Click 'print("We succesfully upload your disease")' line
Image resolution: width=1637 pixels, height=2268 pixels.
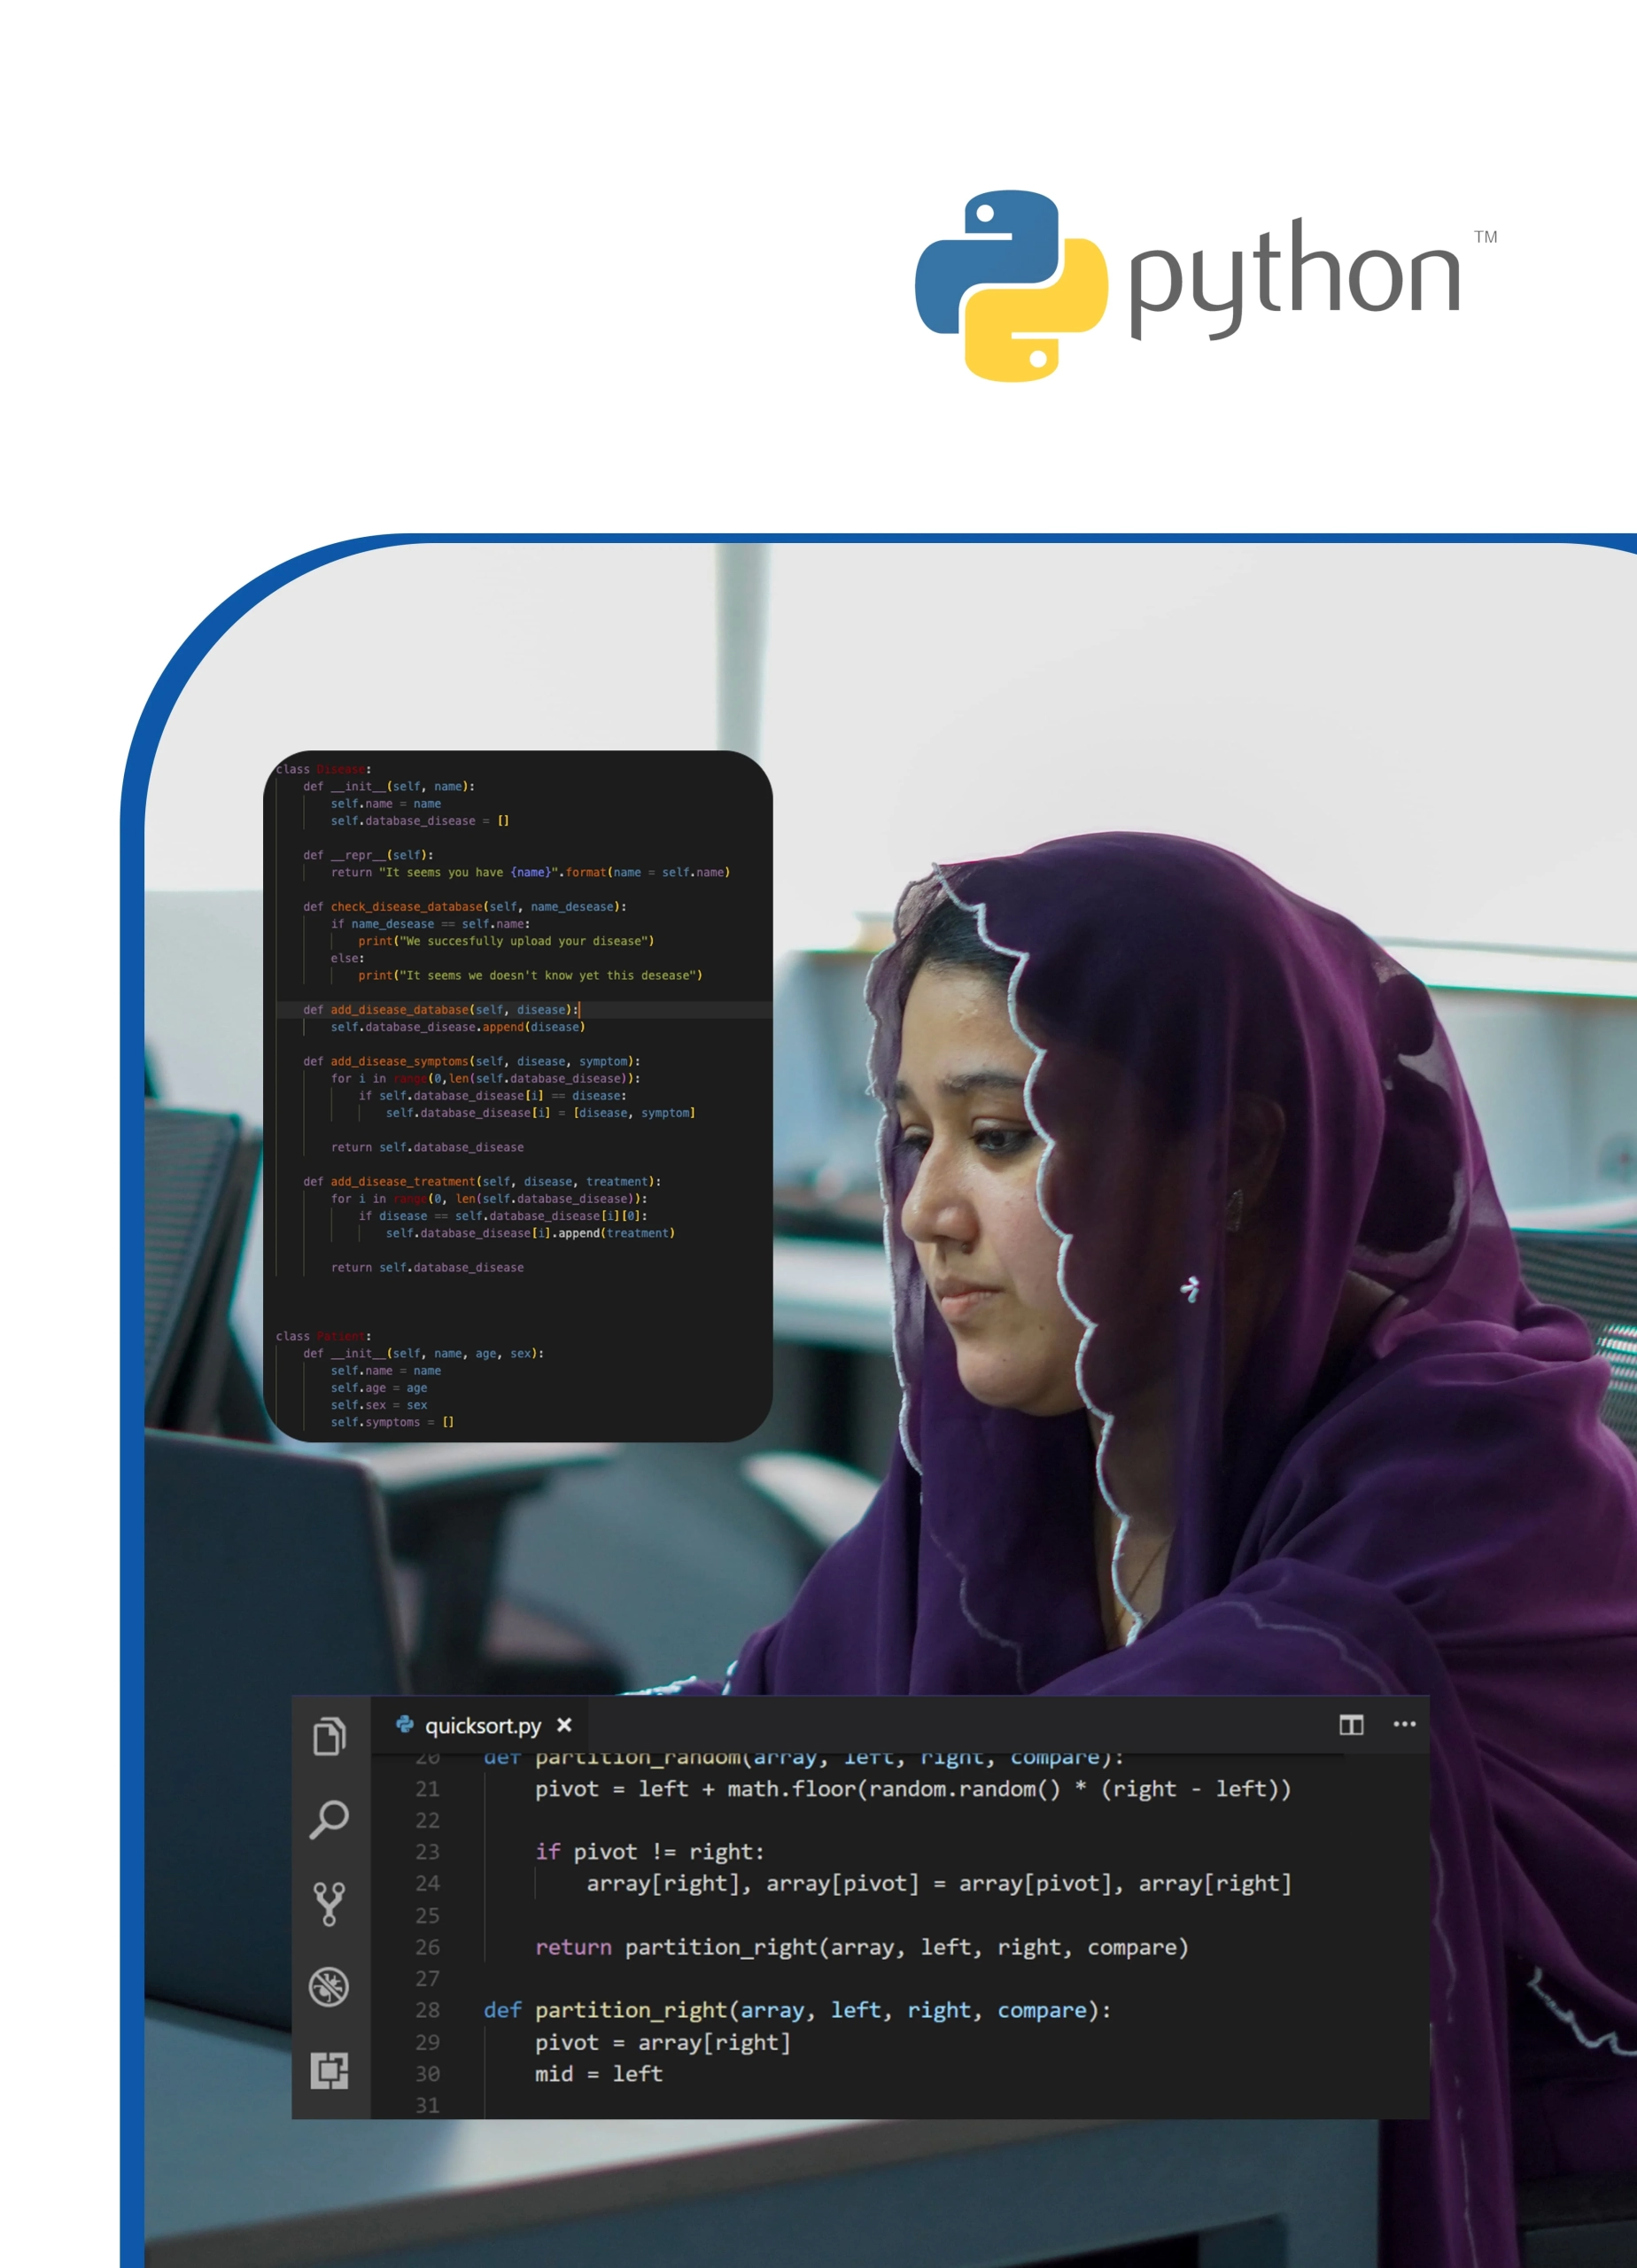pyautogui.click(x=506, y=941)
